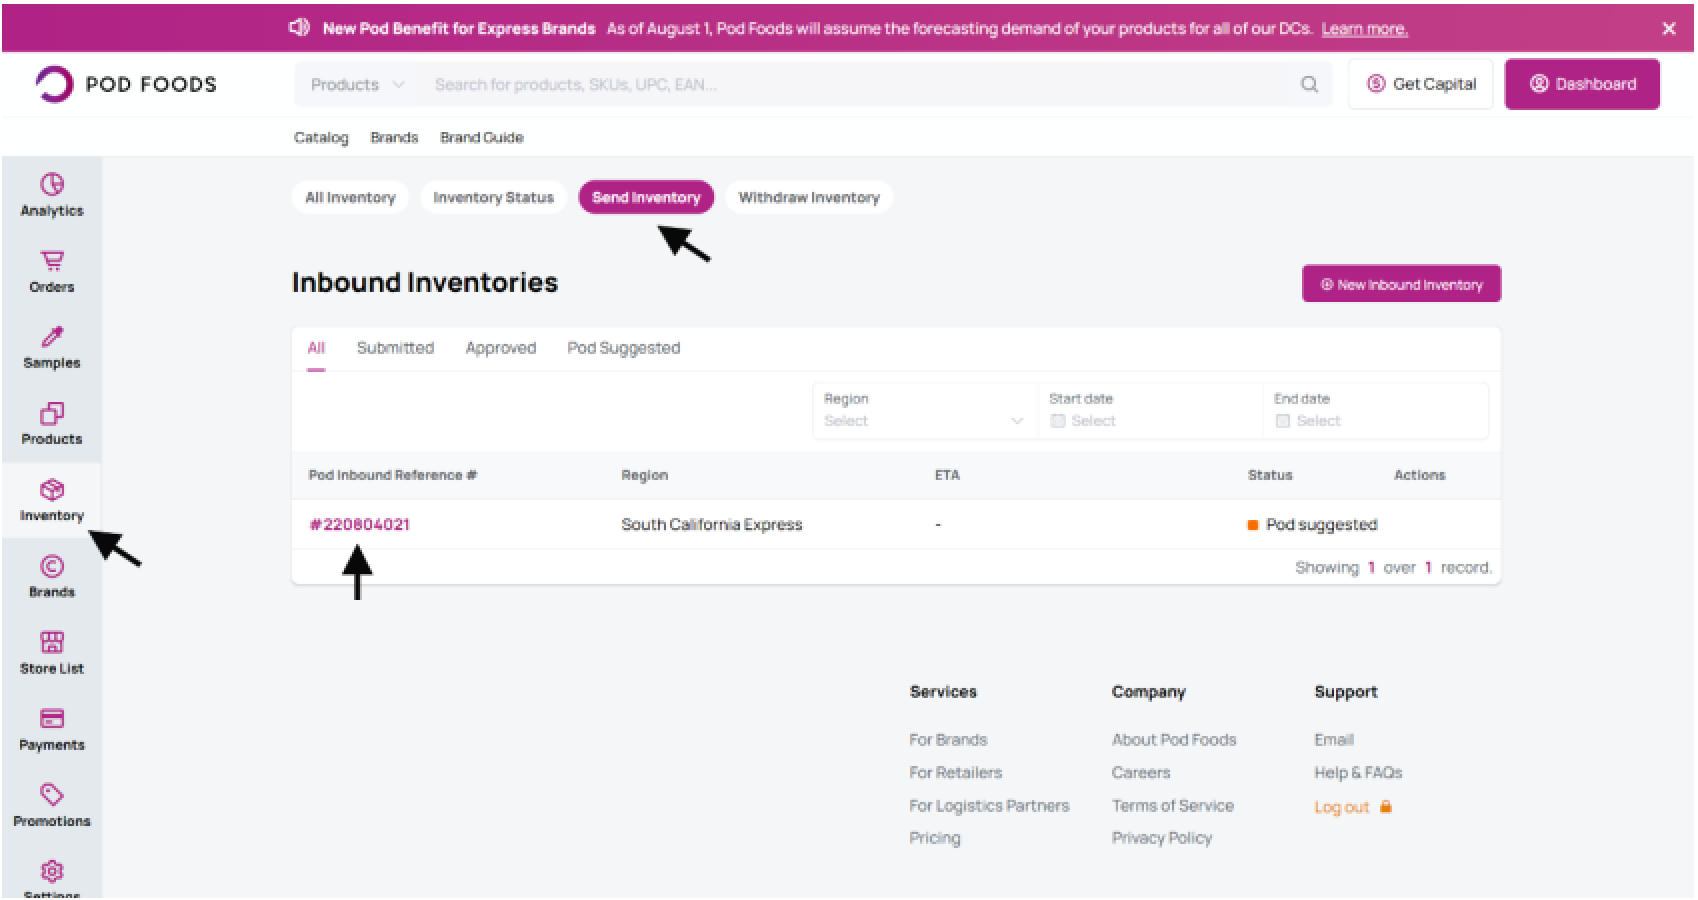
Task: Click the Log out link
Action: 1341,807
